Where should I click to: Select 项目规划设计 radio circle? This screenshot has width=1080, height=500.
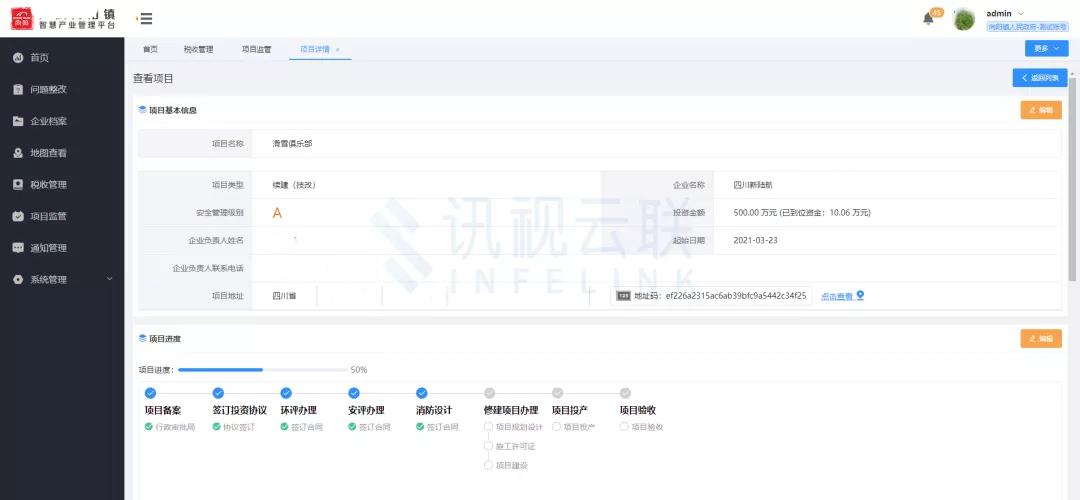pyautogui.click(x=488, y=427)
